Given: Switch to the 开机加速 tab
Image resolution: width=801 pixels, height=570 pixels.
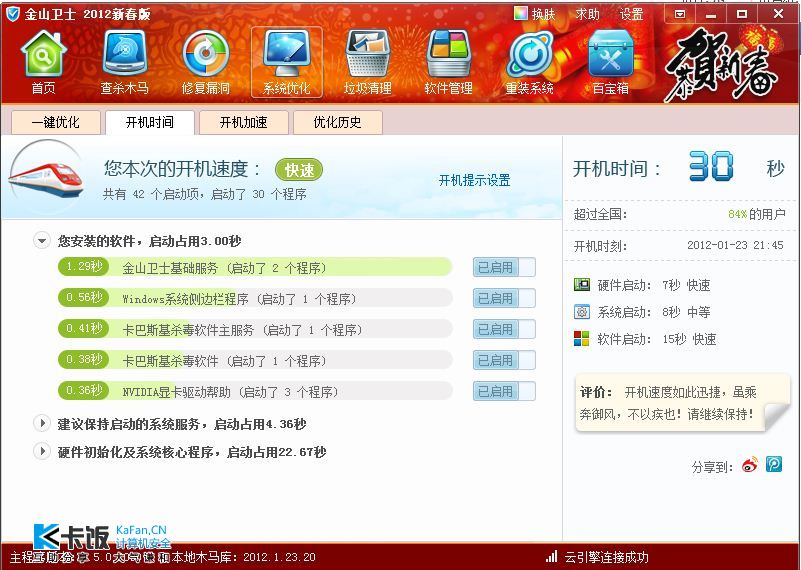Looking at the screenshot, I should 244,123.
